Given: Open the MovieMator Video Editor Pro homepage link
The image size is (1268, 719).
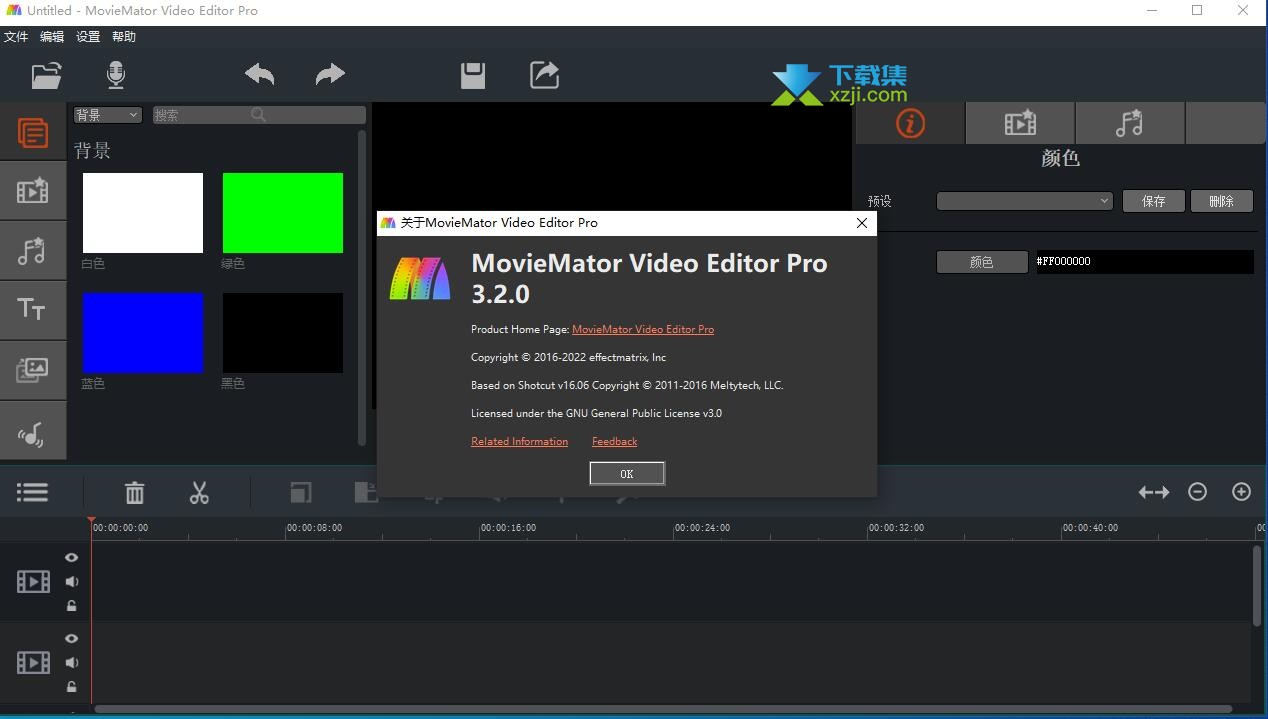Looking at the screenshot, I should point(643,329).
